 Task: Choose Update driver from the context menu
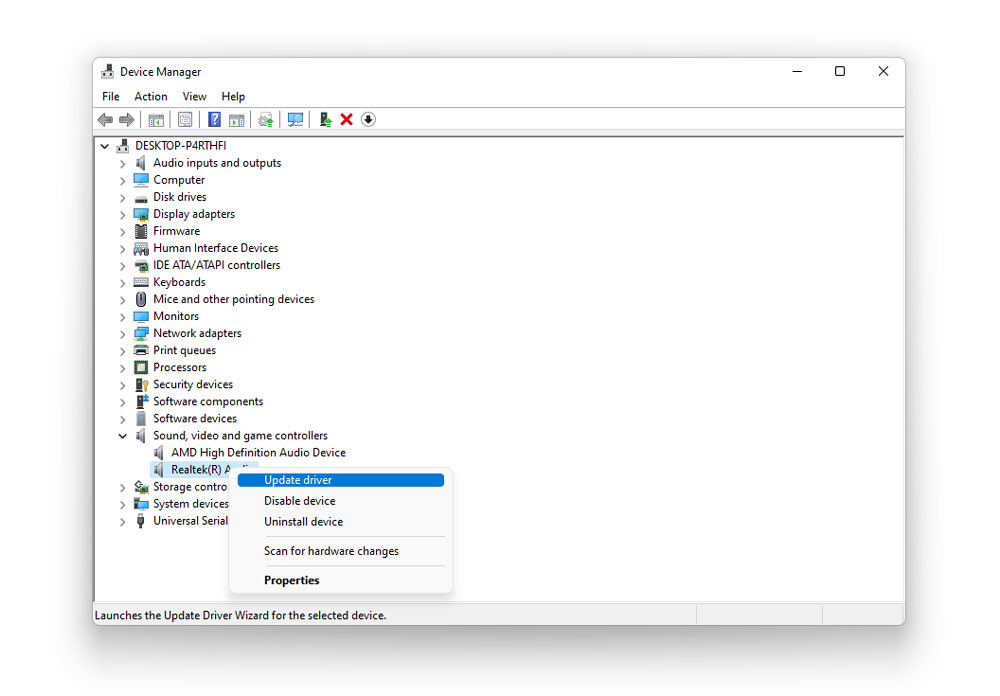tap(341, 480)
